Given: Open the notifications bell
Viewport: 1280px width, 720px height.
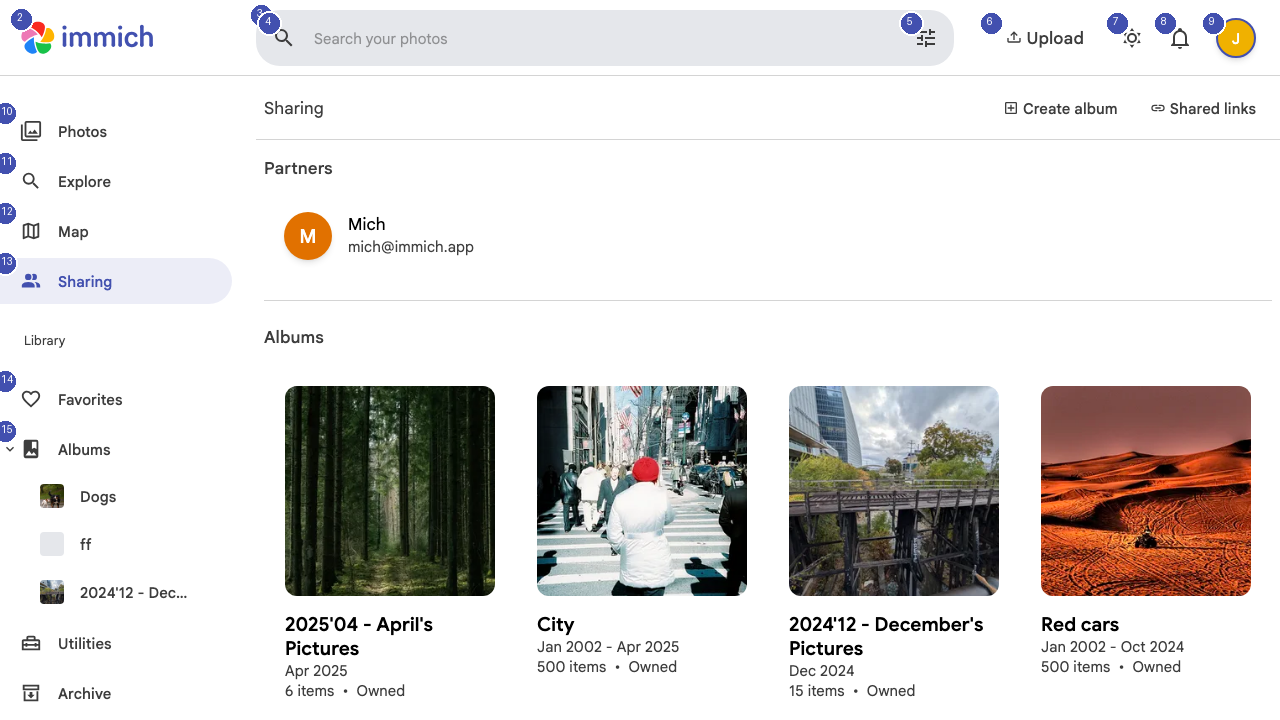Looking at the screenshot, I should (1180, 37).
